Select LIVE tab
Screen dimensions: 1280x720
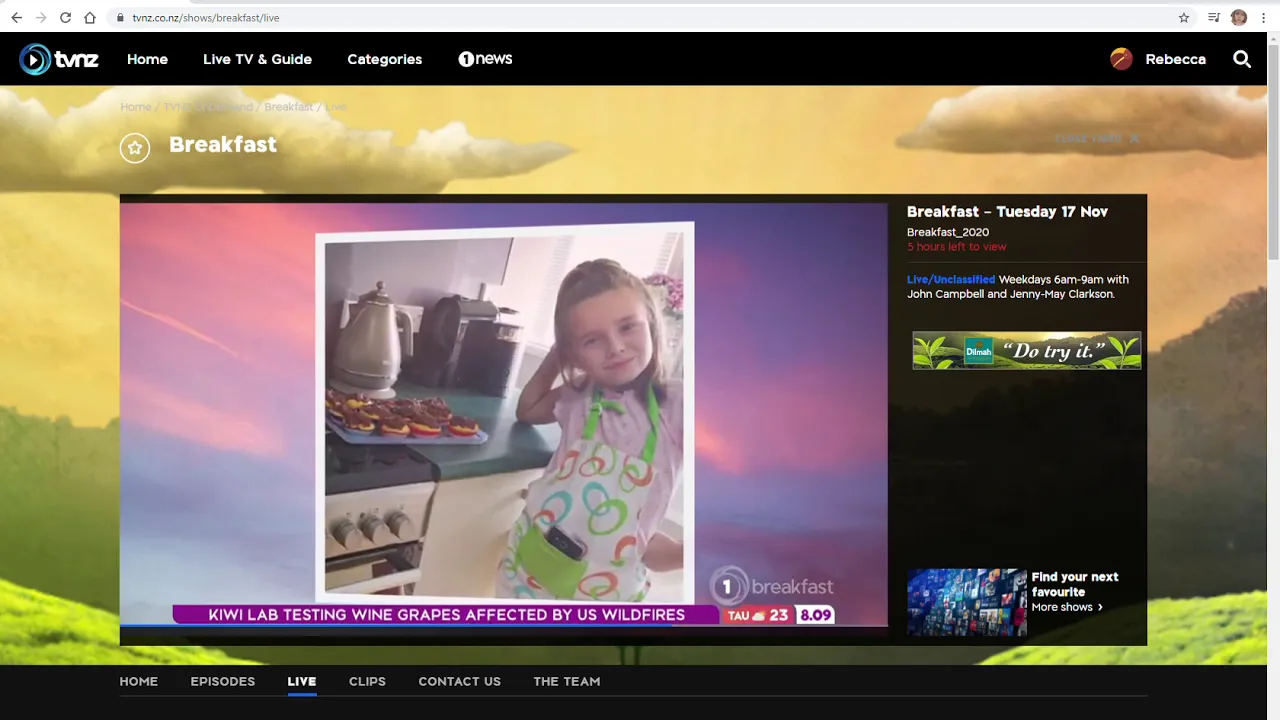(x=302, y=681)
